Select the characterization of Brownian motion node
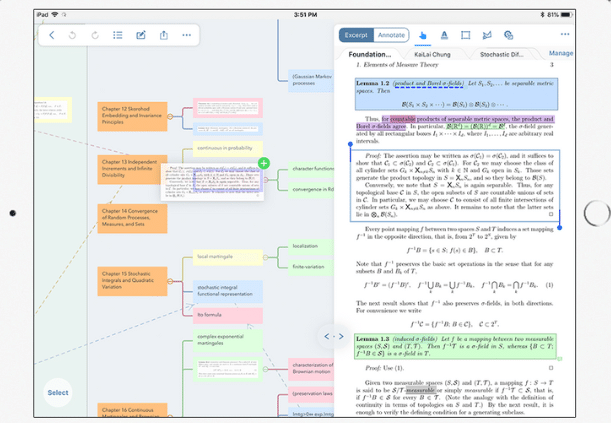Image resolution: width=611 pixels, height=423 pixels. tap(311, 369)
